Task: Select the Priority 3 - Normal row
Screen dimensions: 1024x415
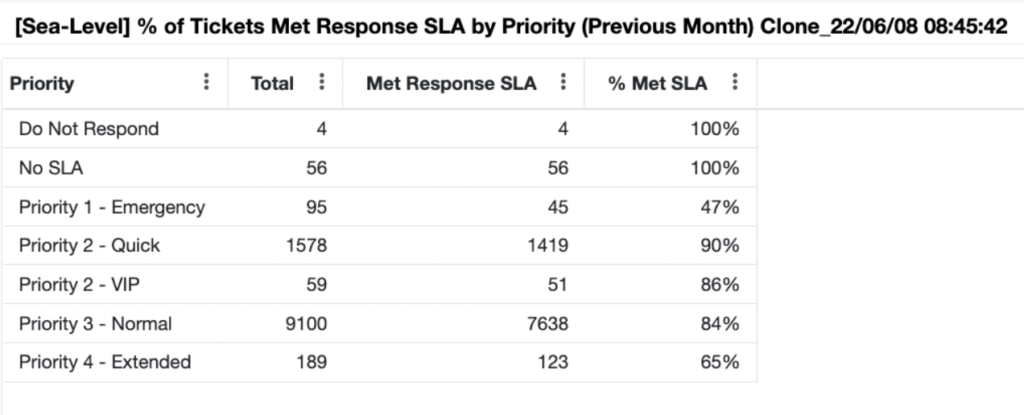Action: tap(379, 324)
